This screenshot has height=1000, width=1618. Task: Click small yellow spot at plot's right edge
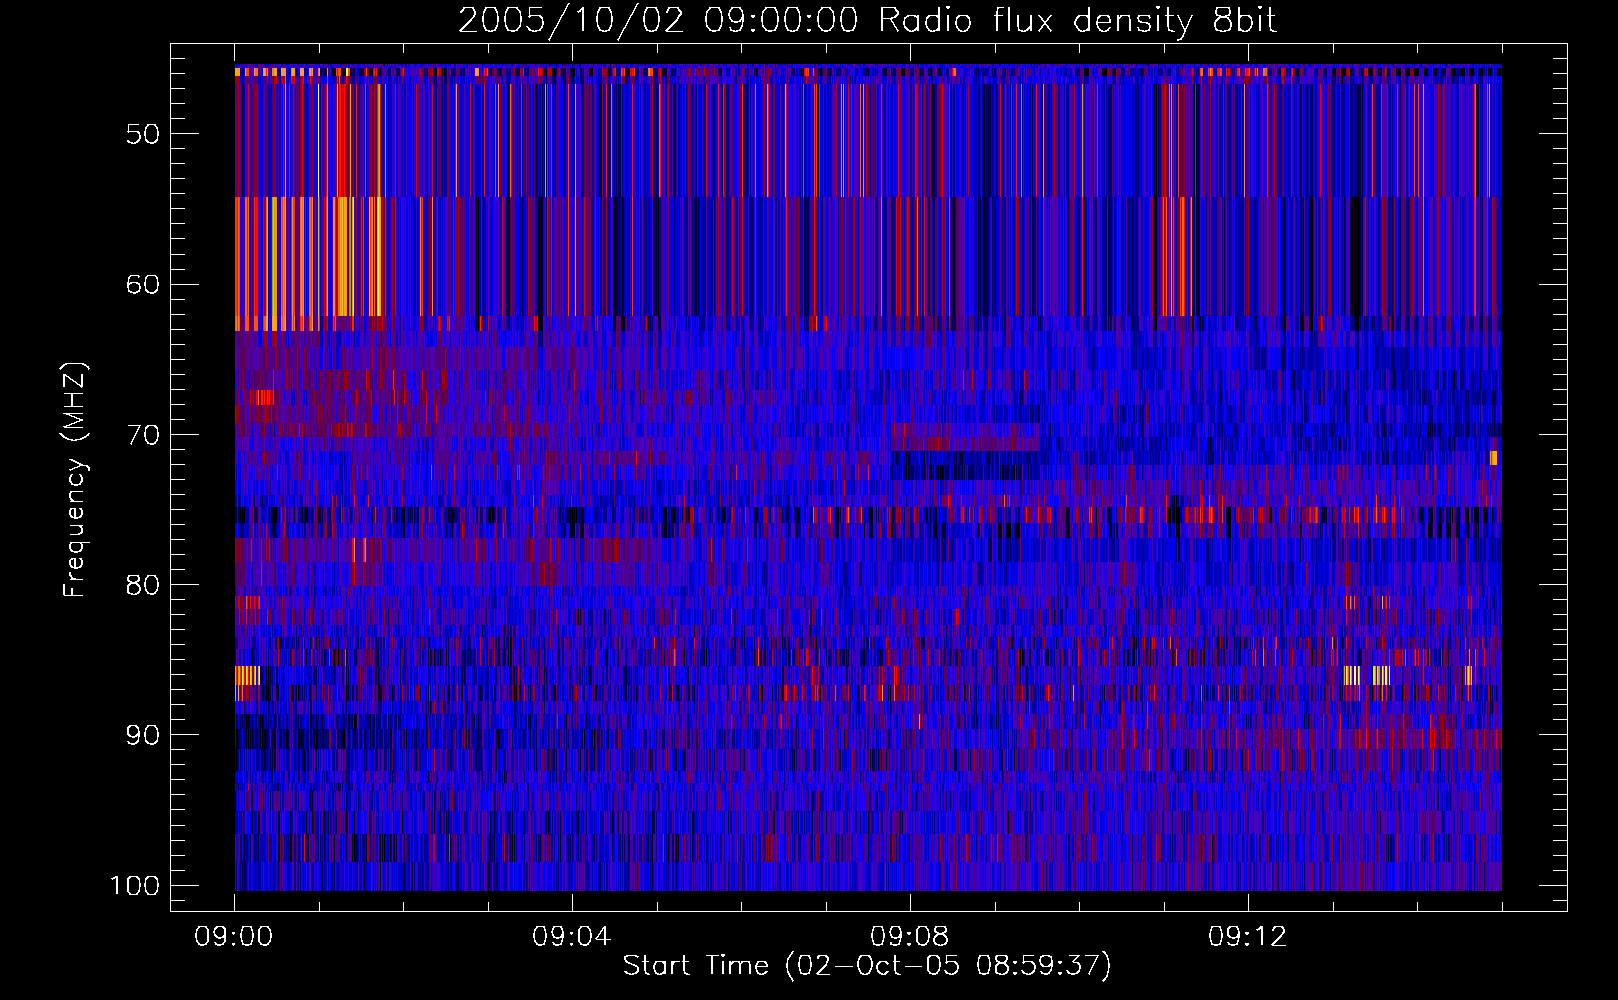click(1493, 458)
